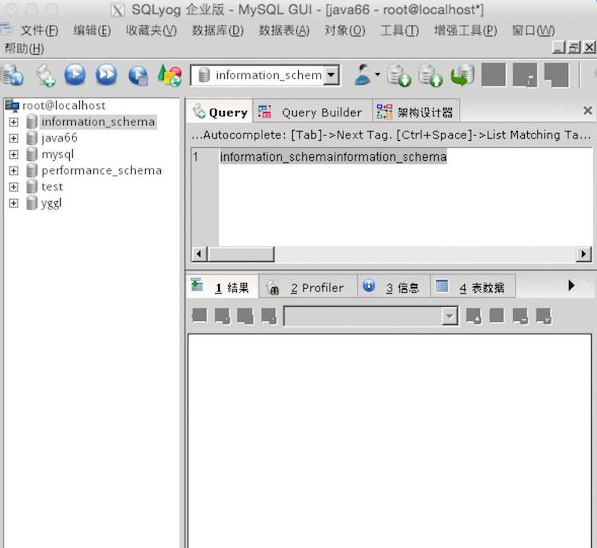Select the information_schema database in the tree
Screen dimensions: 597x548
[x=98, y=122]
